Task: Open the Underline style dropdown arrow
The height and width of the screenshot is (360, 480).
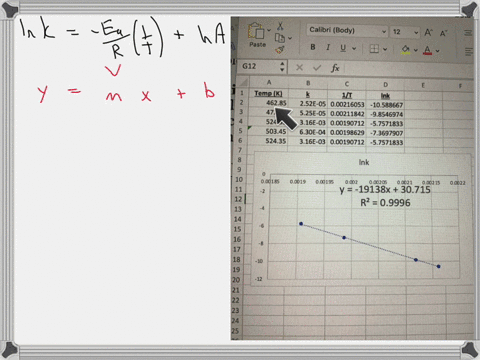Action: pos(354,49)
